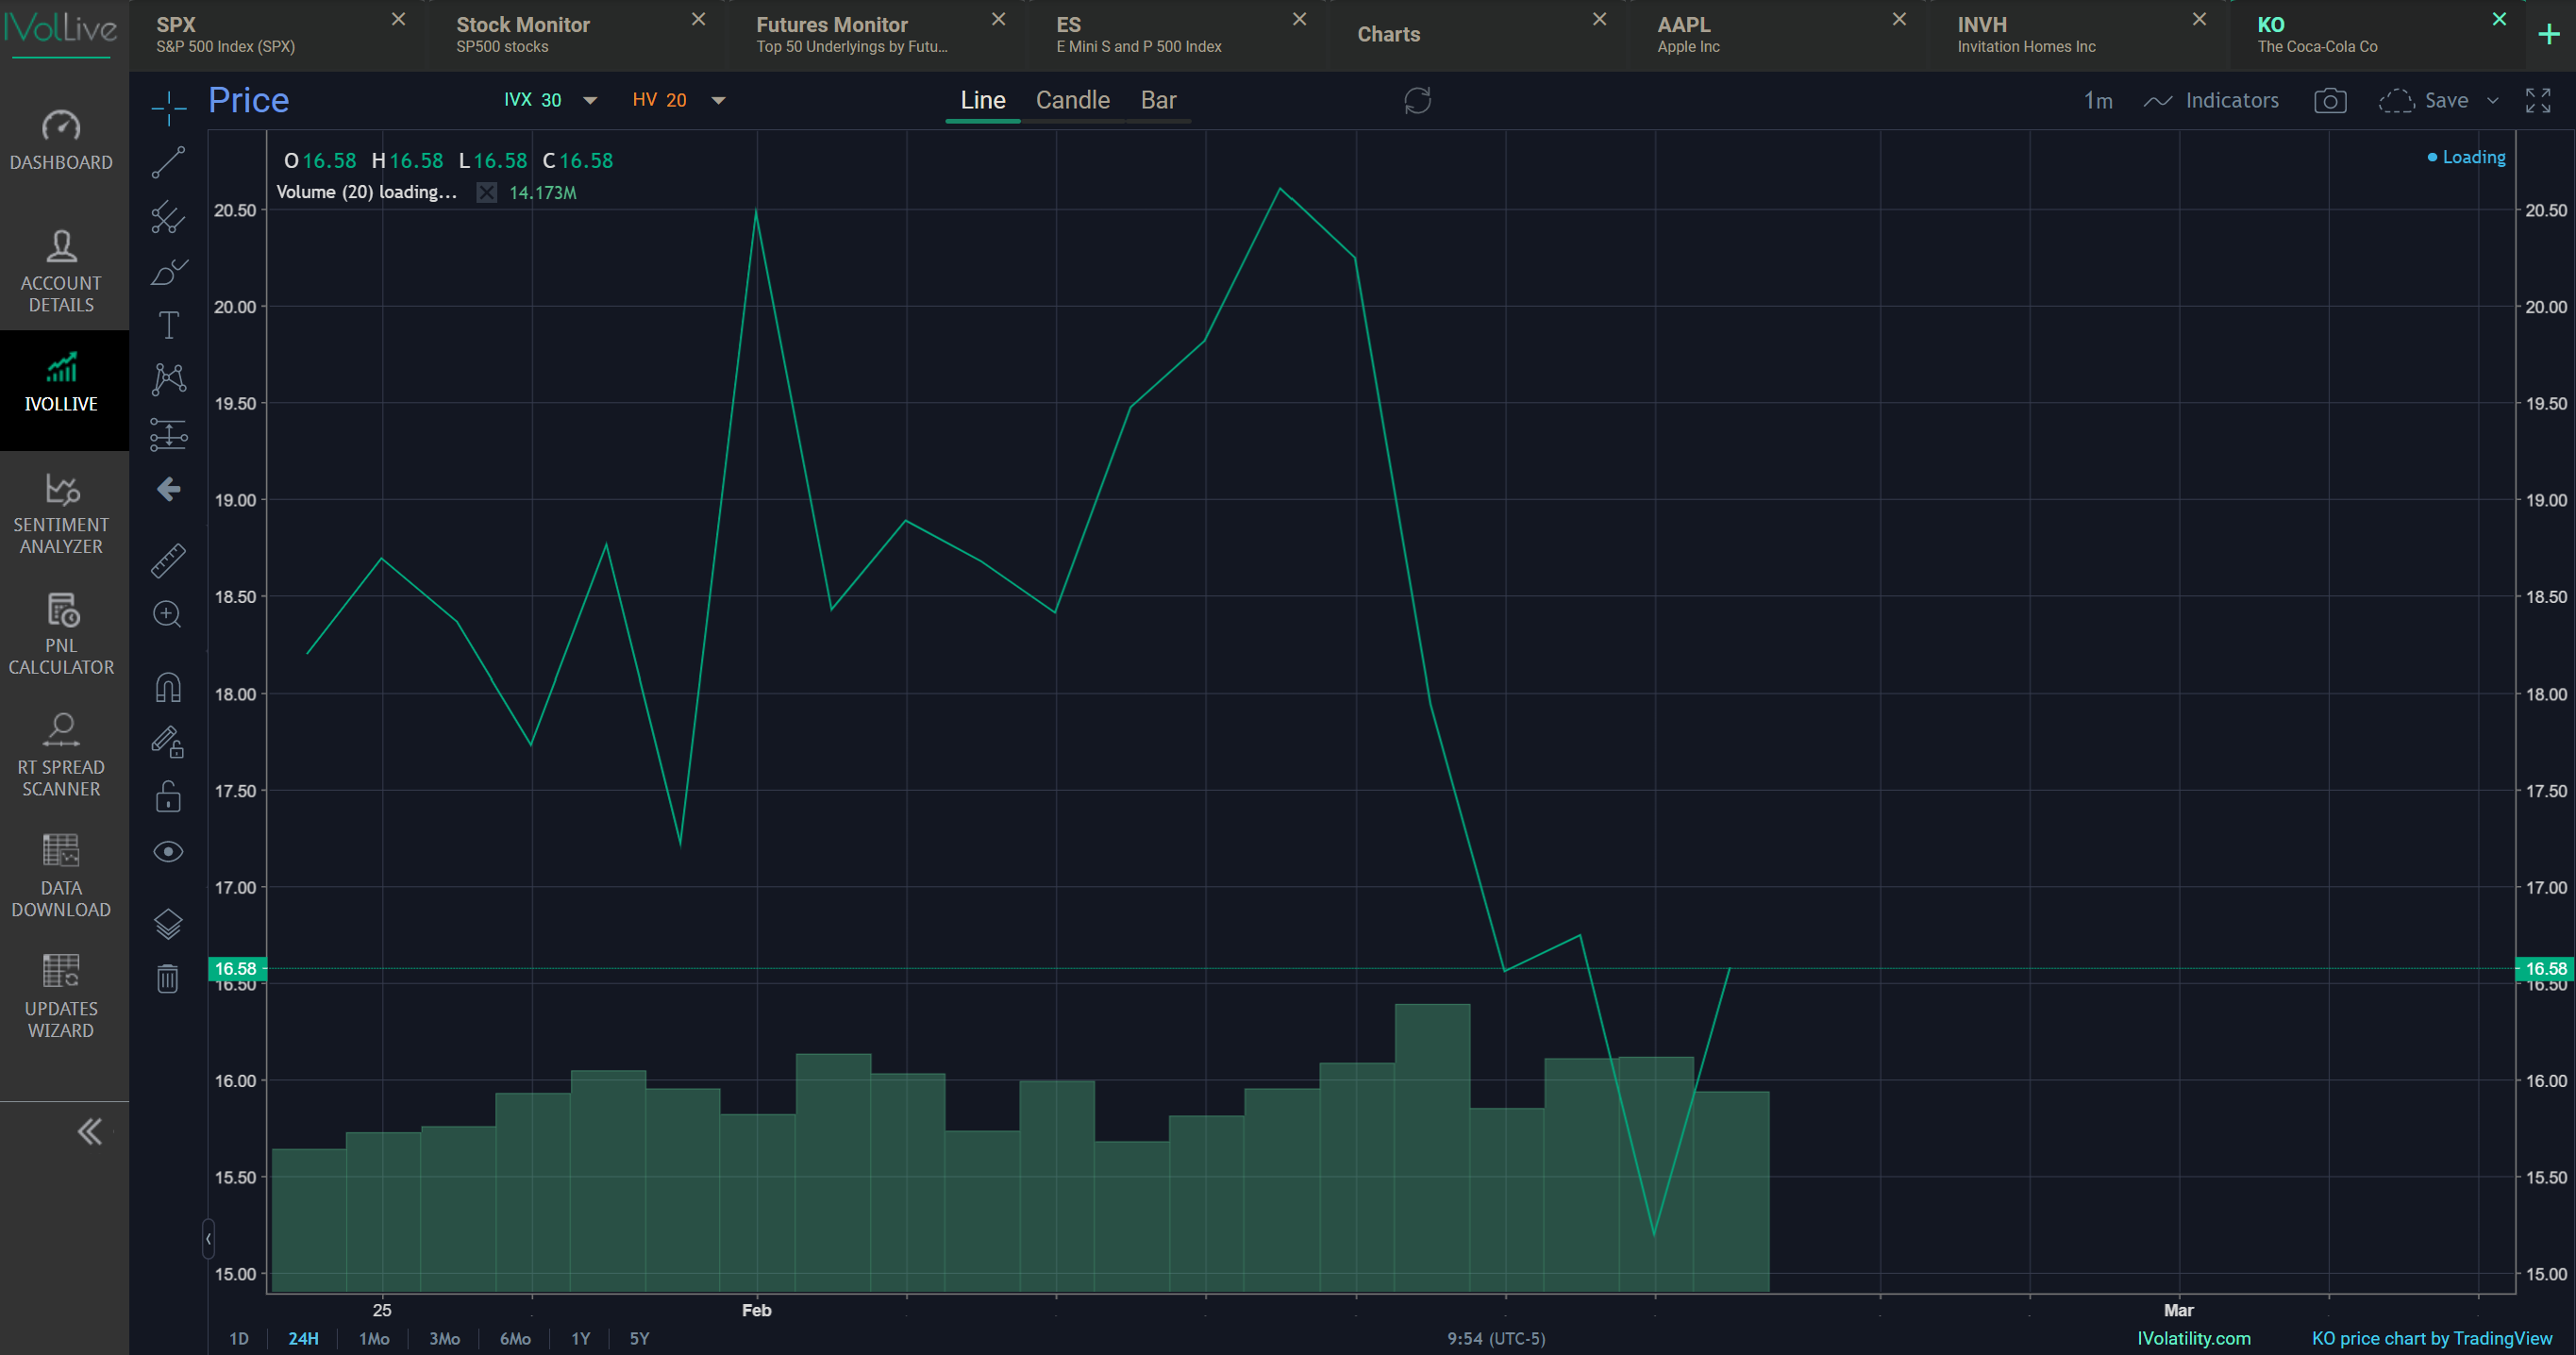Take a chart snapshot with camera icon
The height and width of the screenshot is (1355, 2576).
(2330, 100)
